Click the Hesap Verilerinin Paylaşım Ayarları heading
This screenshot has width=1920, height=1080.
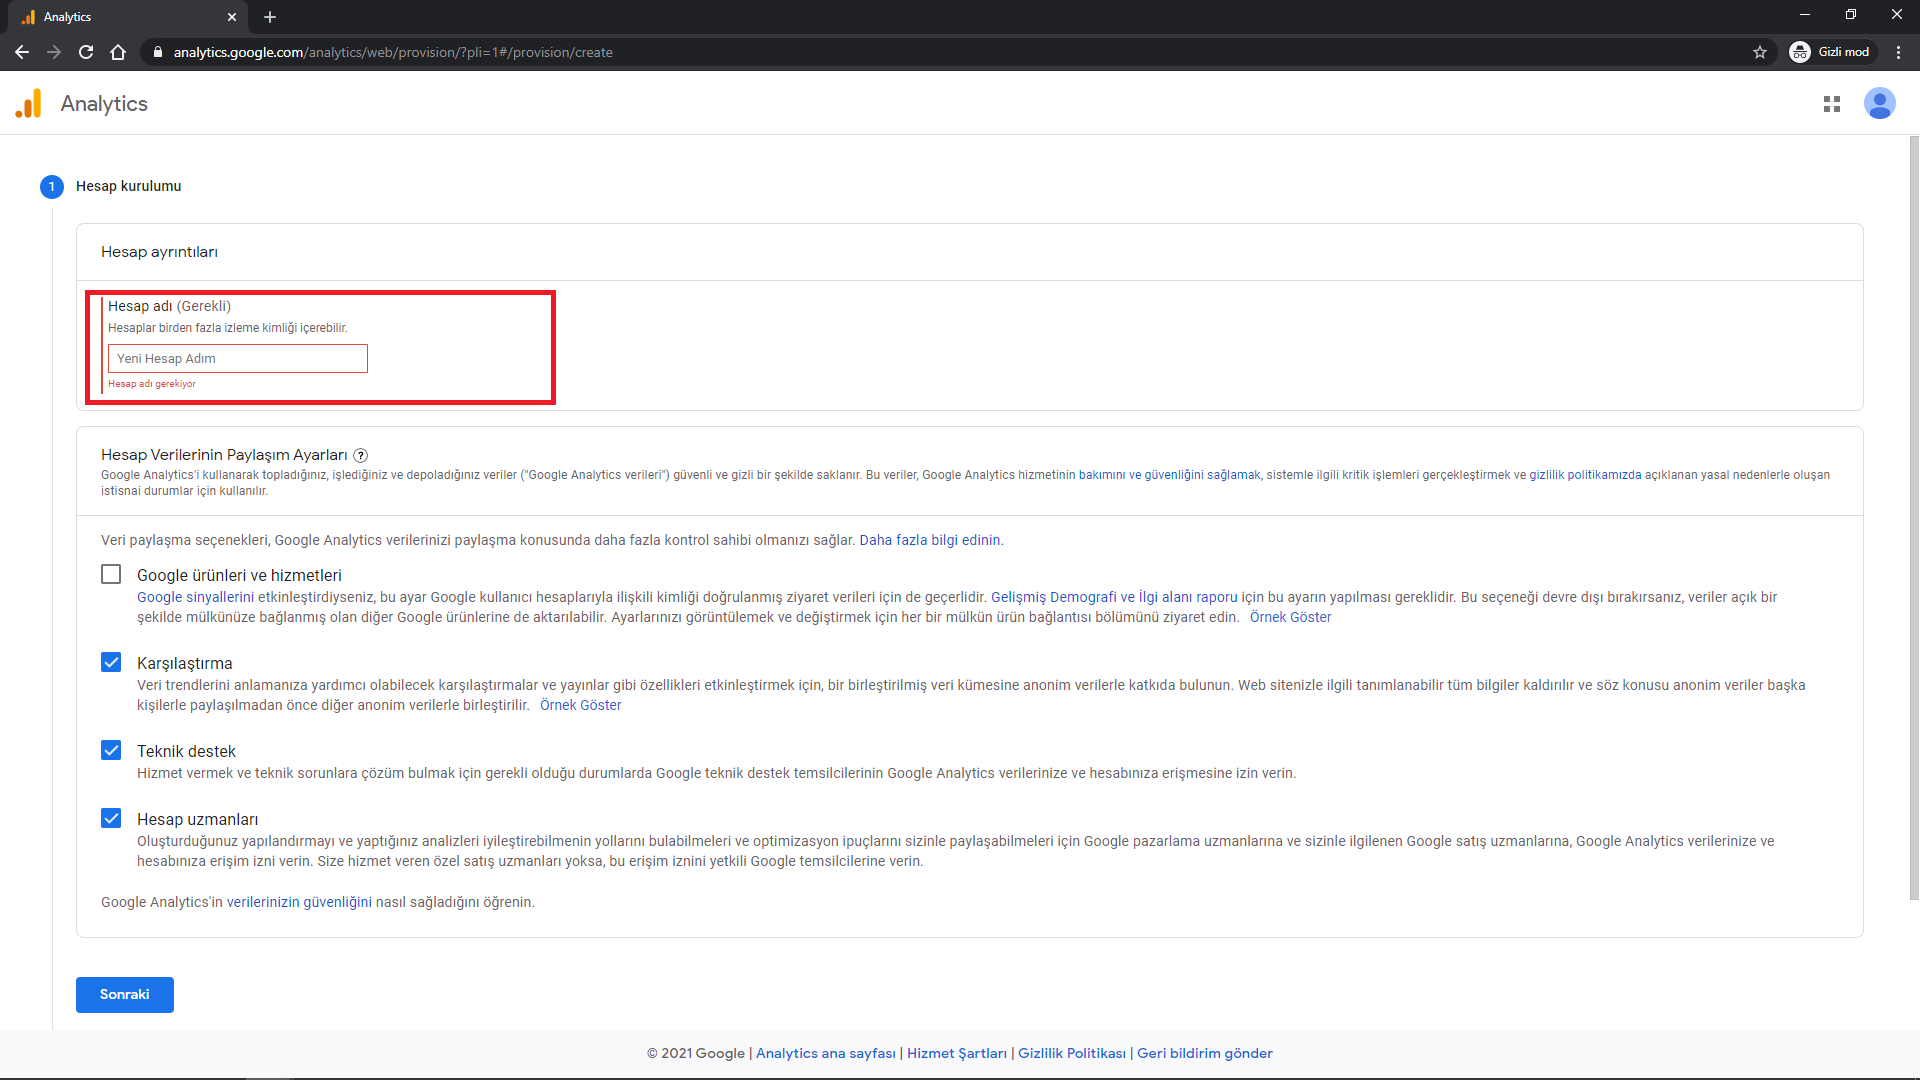click(x=224, y=455)
